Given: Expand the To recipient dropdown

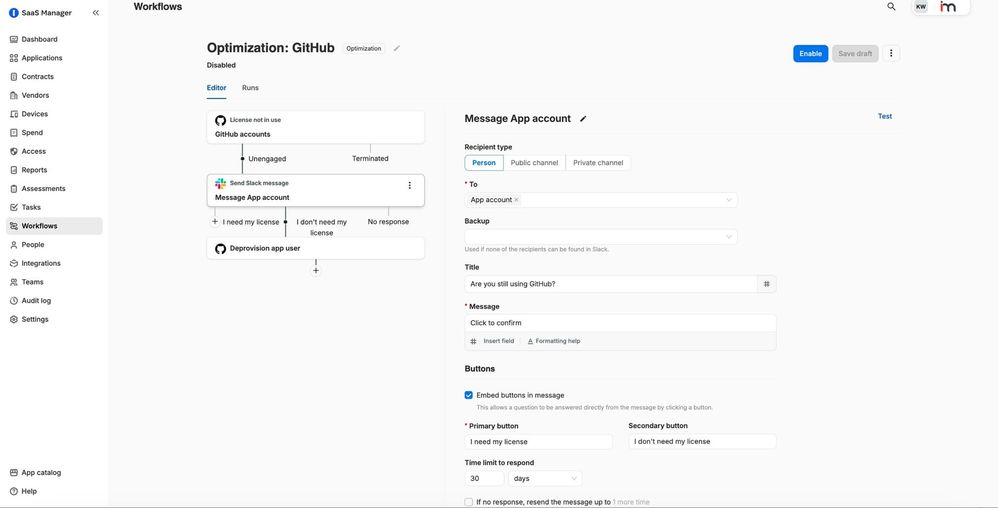Looking at the screenshot, I should tap(729, 200).
